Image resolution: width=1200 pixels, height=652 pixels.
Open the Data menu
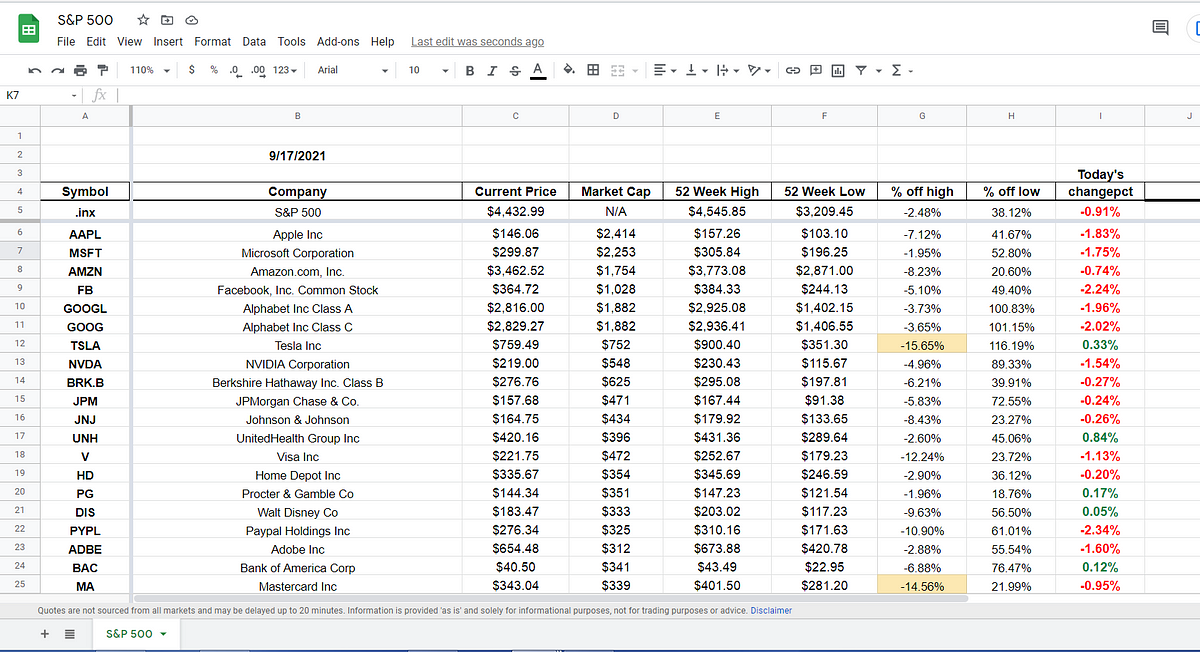click(254, 42)
